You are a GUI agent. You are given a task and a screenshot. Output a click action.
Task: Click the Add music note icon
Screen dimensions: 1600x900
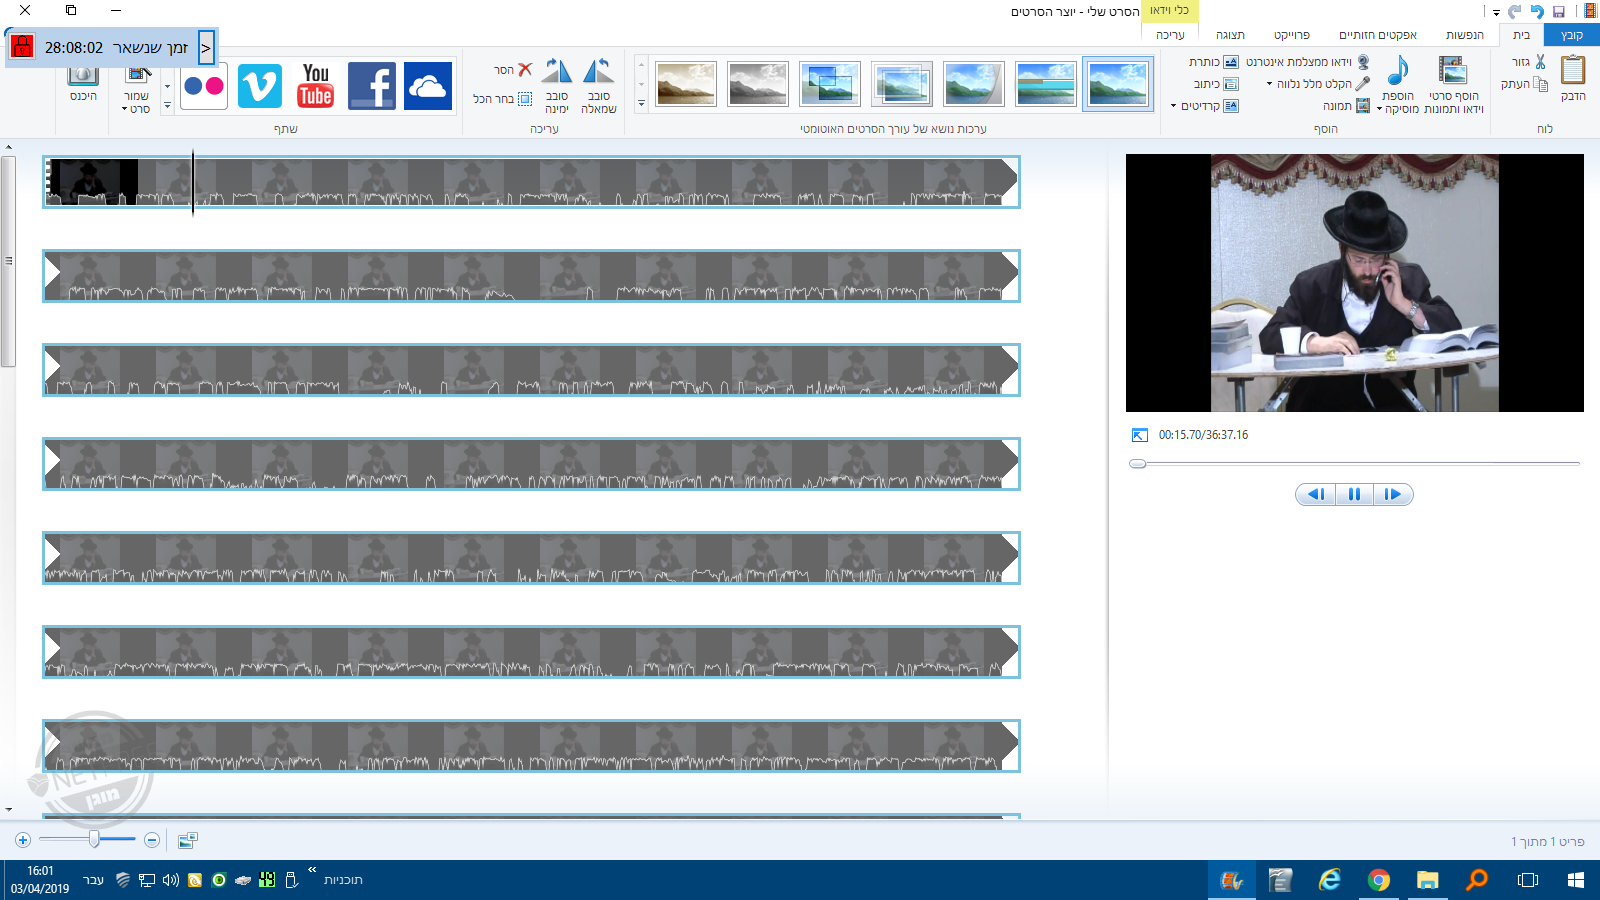(x=1398, y=70)
